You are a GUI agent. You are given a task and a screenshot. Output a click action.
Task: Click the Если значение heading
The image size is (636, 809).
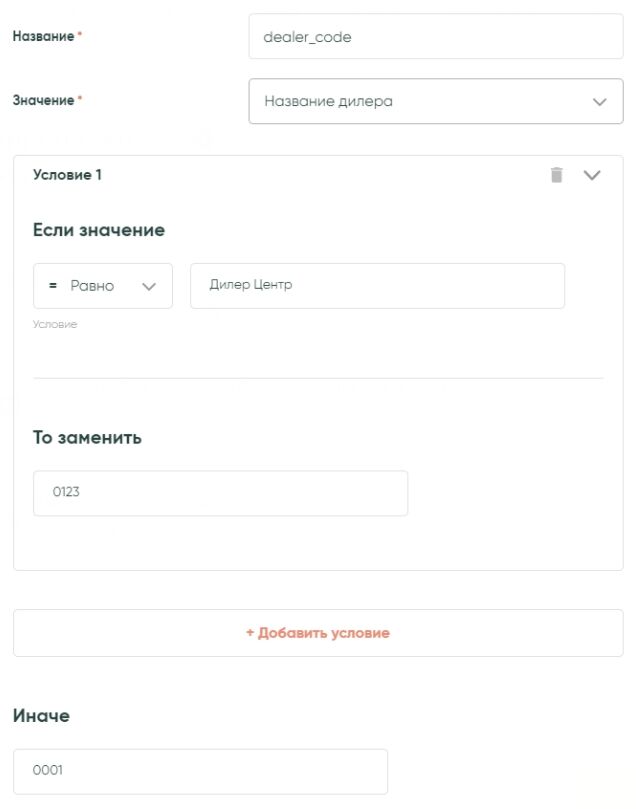(x=98, y=230)
